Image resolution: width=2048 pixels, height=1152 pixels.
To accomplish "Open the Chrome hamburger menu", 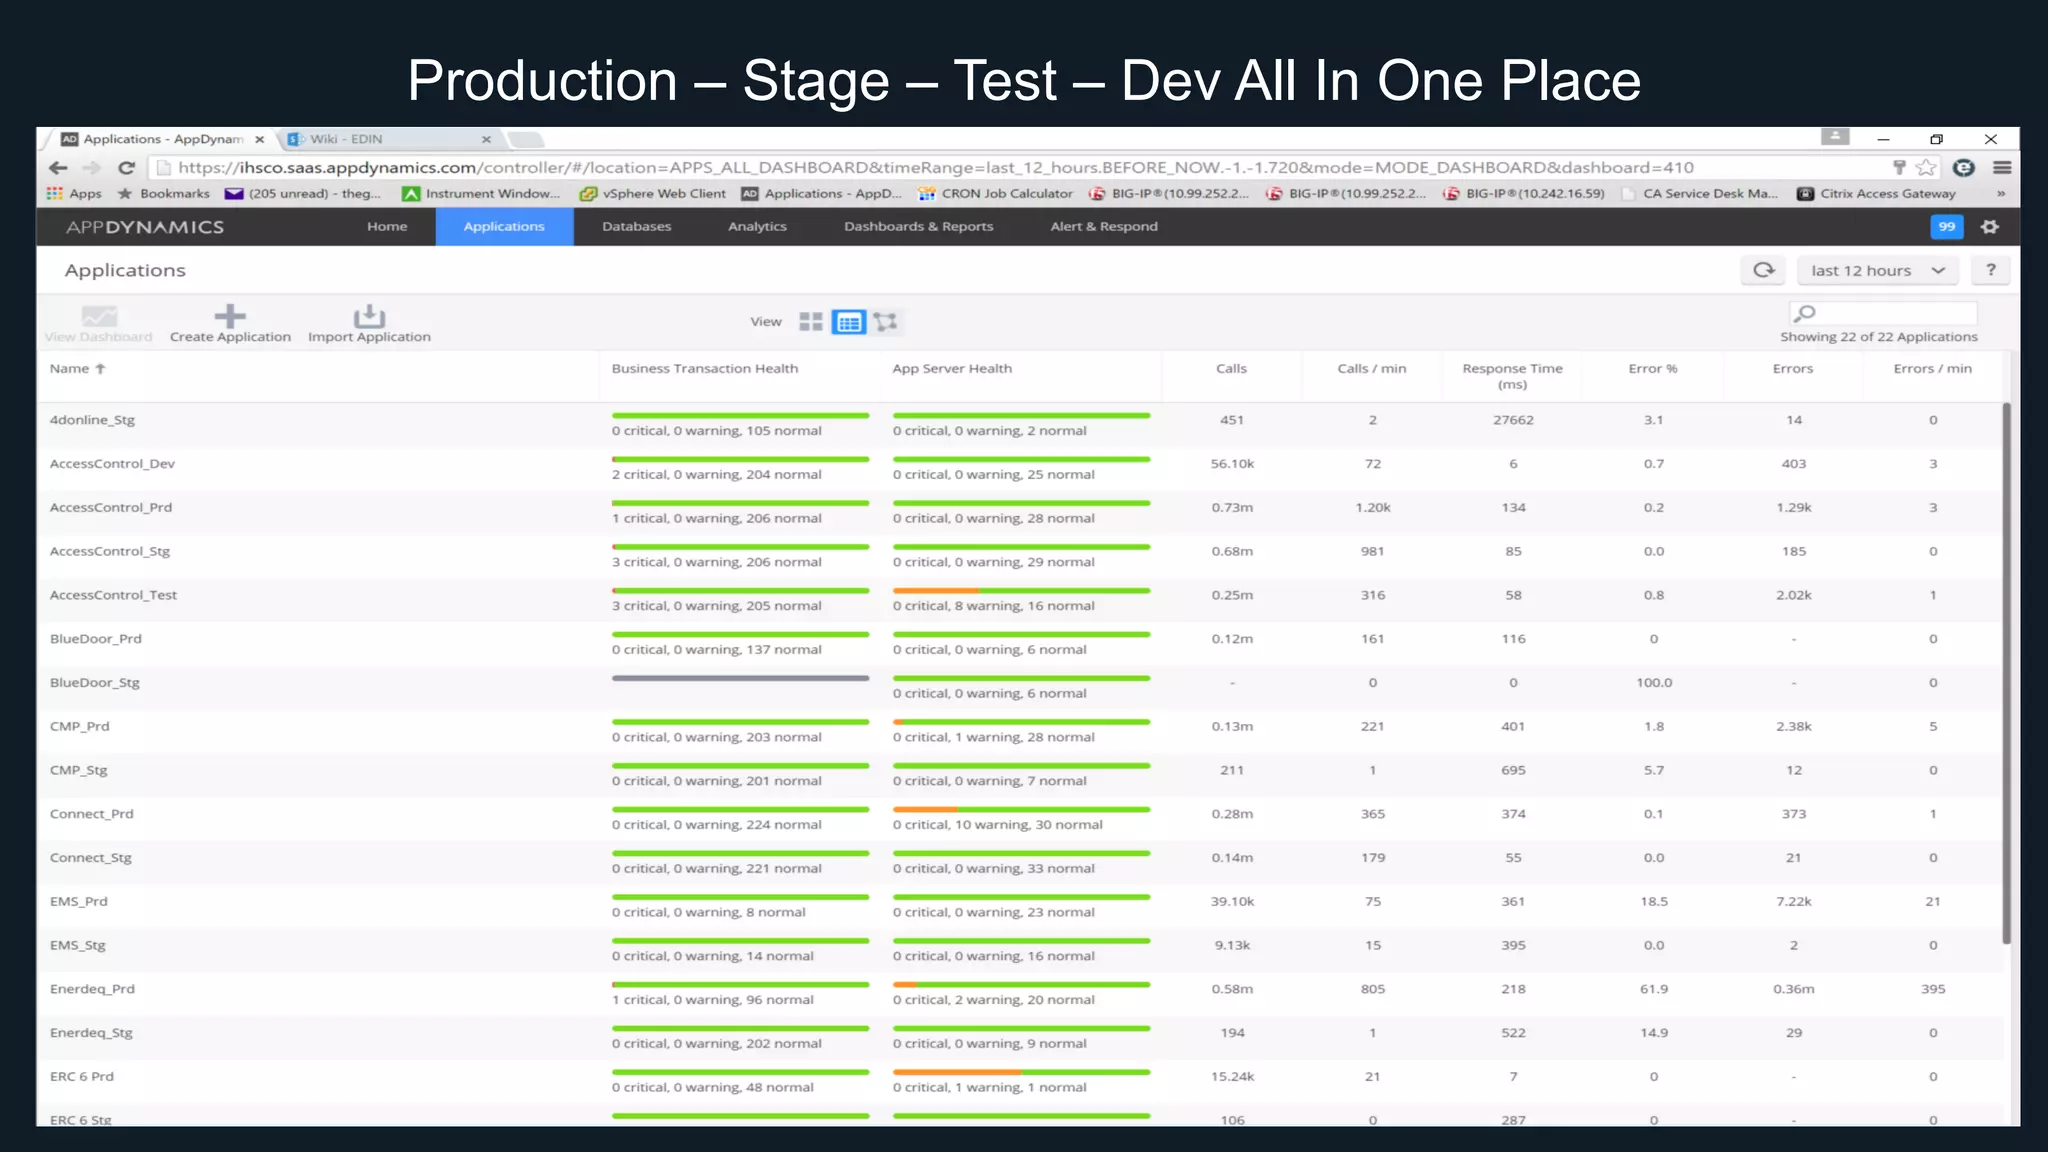I will [2002, 168].
